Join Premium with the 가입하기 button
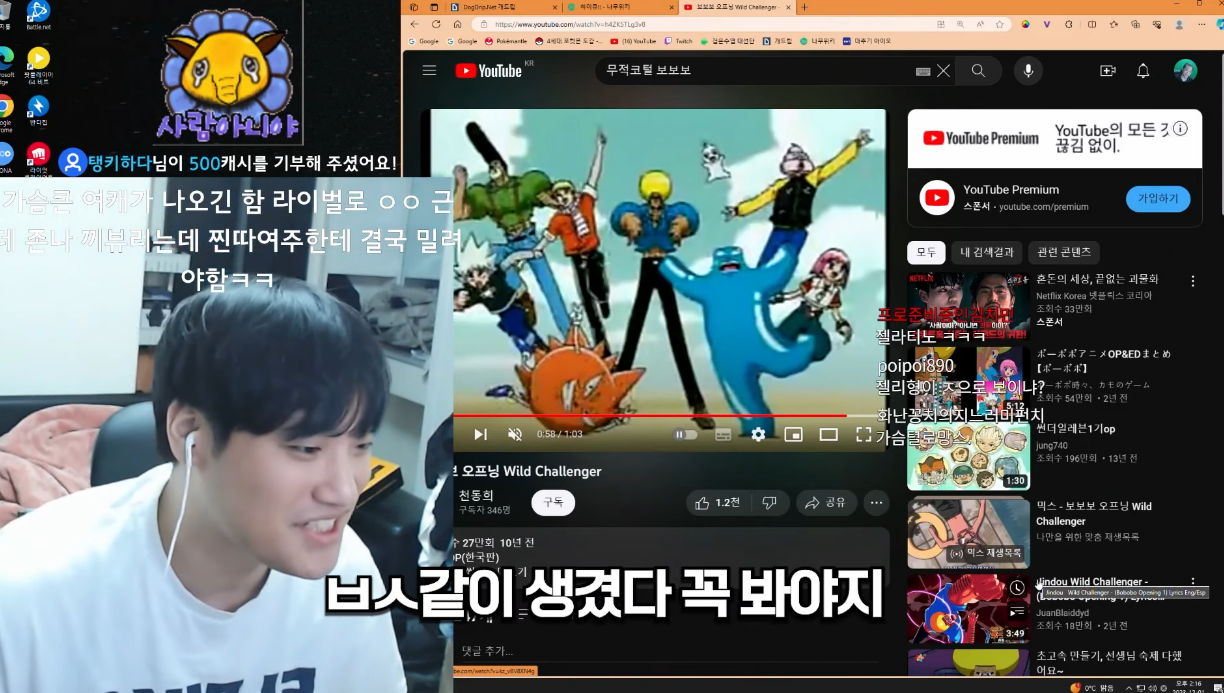Viewport: 1224px width, 693px height. (1158, 199)
